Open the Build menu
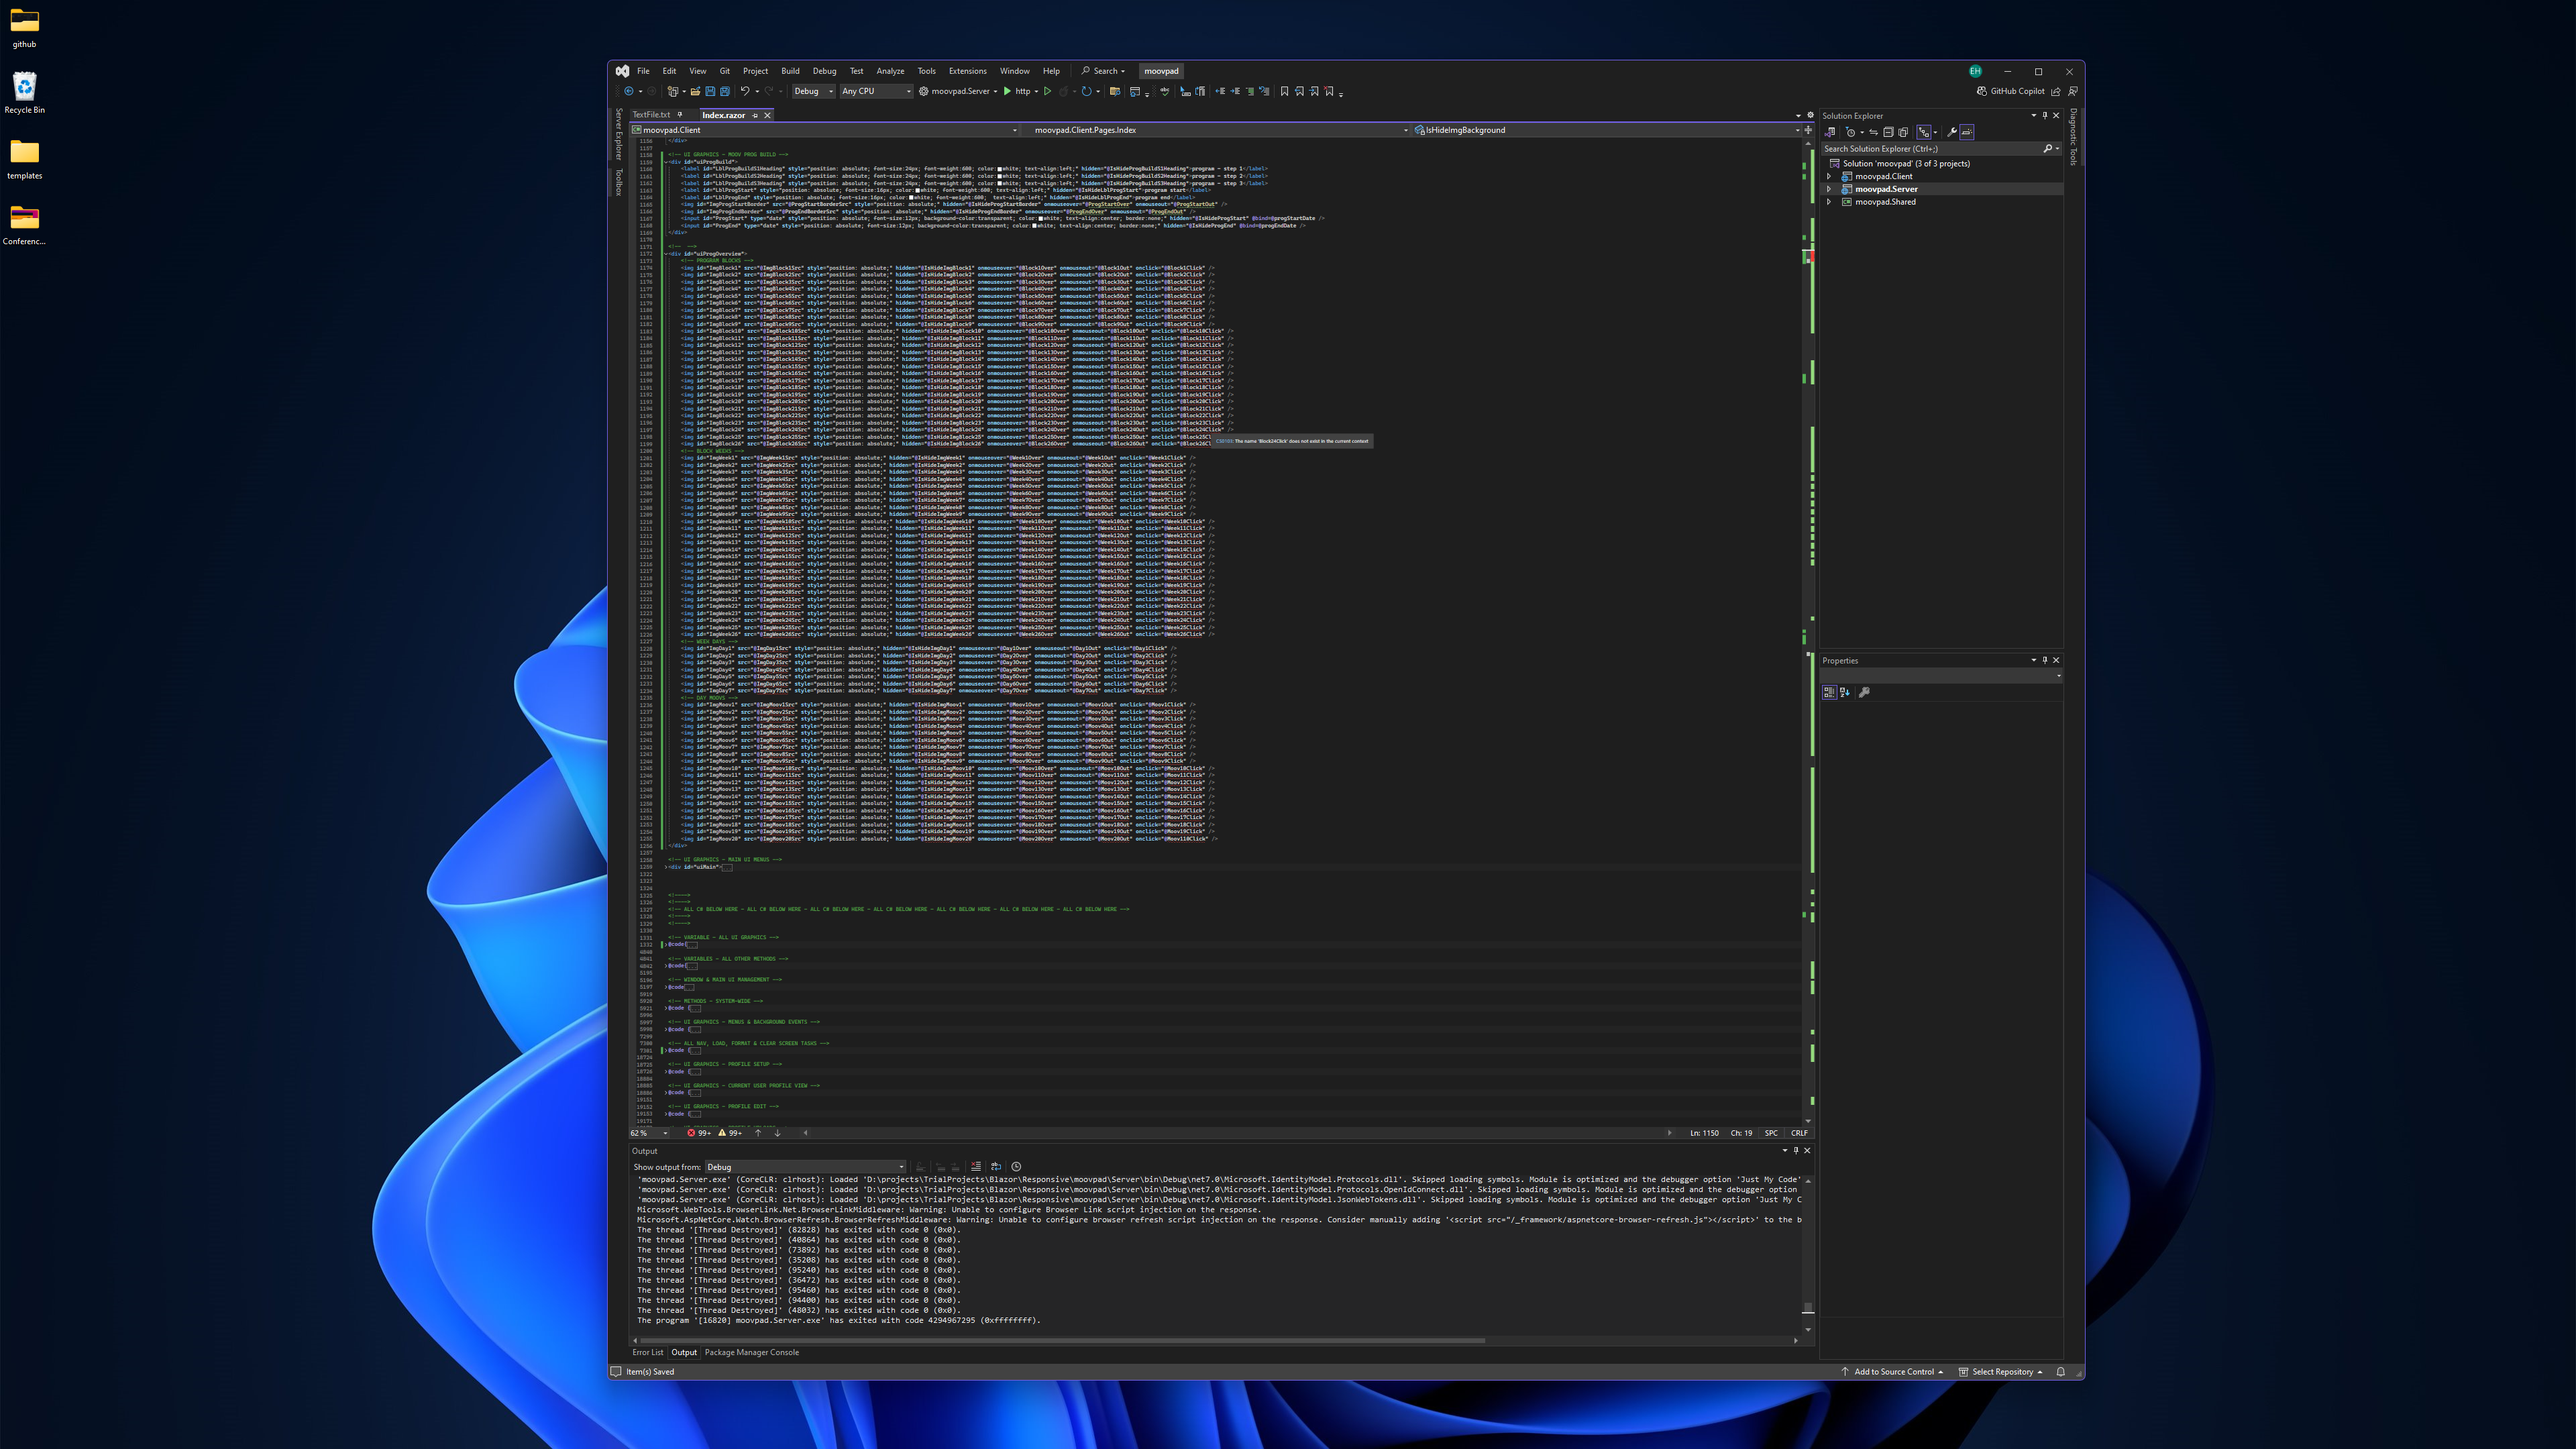 click(790, 71)
